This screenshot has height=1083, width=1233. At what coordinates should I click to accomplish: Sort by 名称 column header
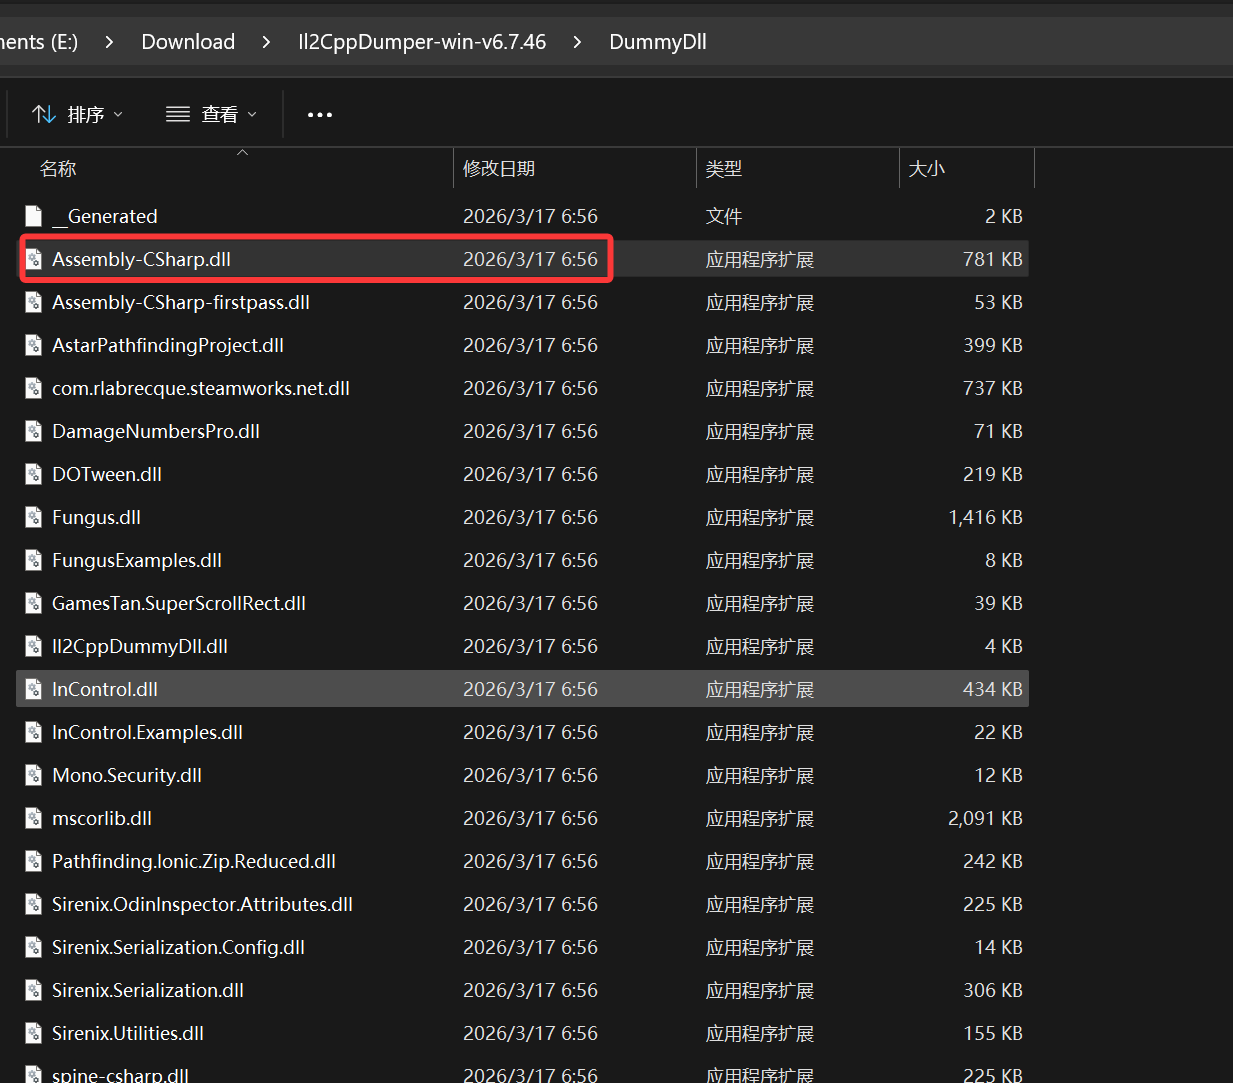pyautogui.click(x=58, y=169)
